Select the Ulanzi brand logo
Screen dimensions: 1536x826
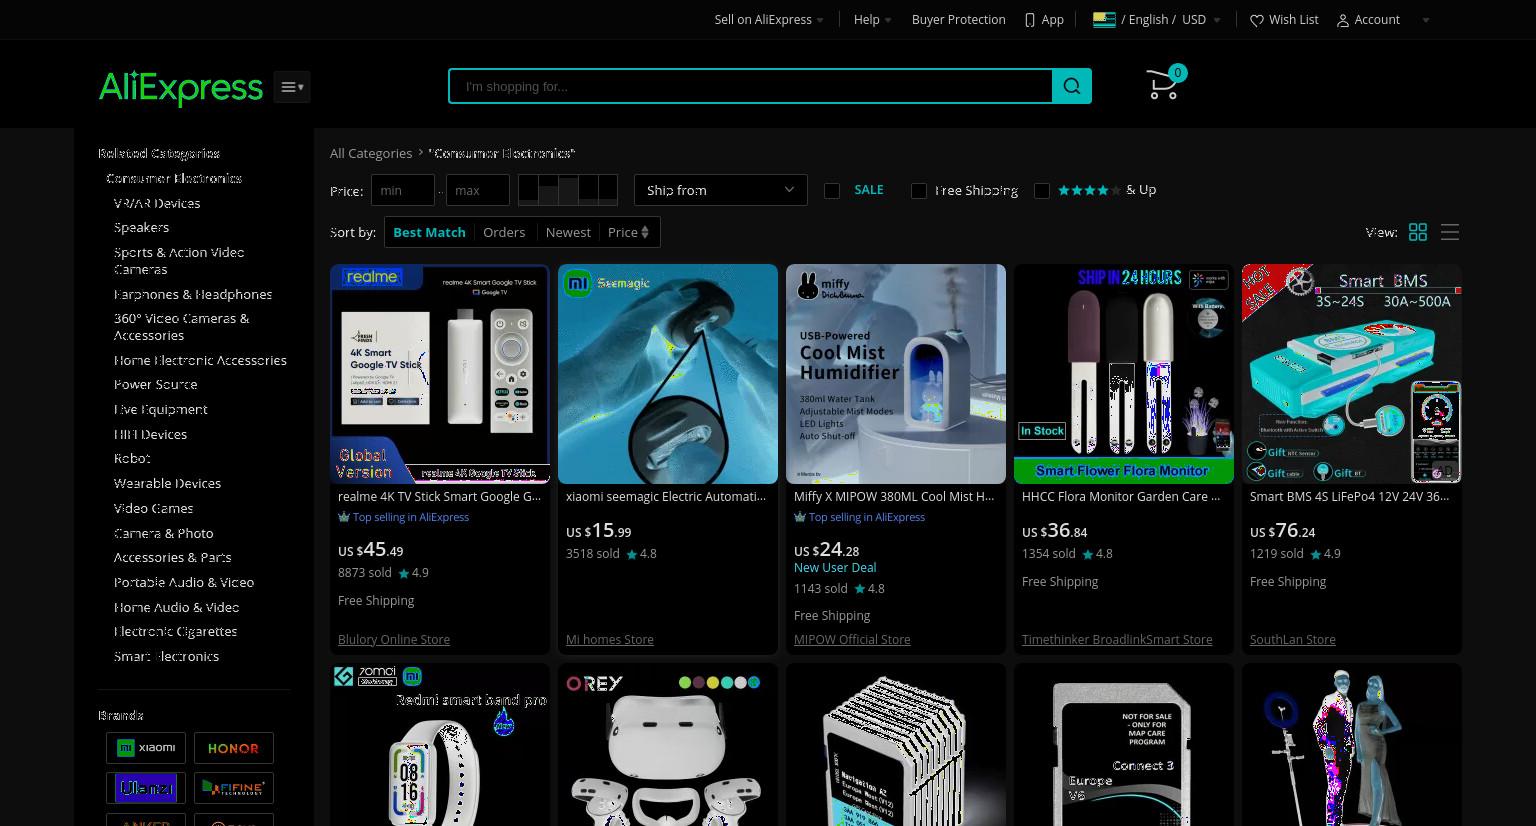pos(146,788)
